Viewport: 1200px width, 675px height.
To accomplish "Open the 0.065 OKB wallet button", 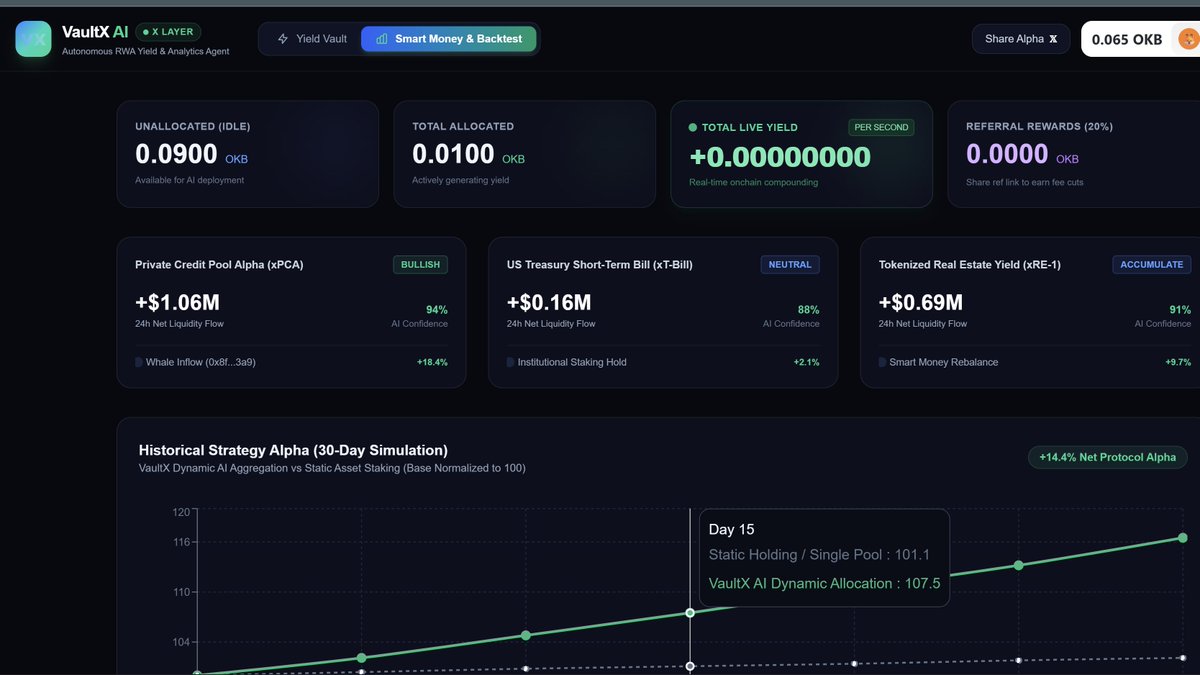I will tap(1140, 39).
